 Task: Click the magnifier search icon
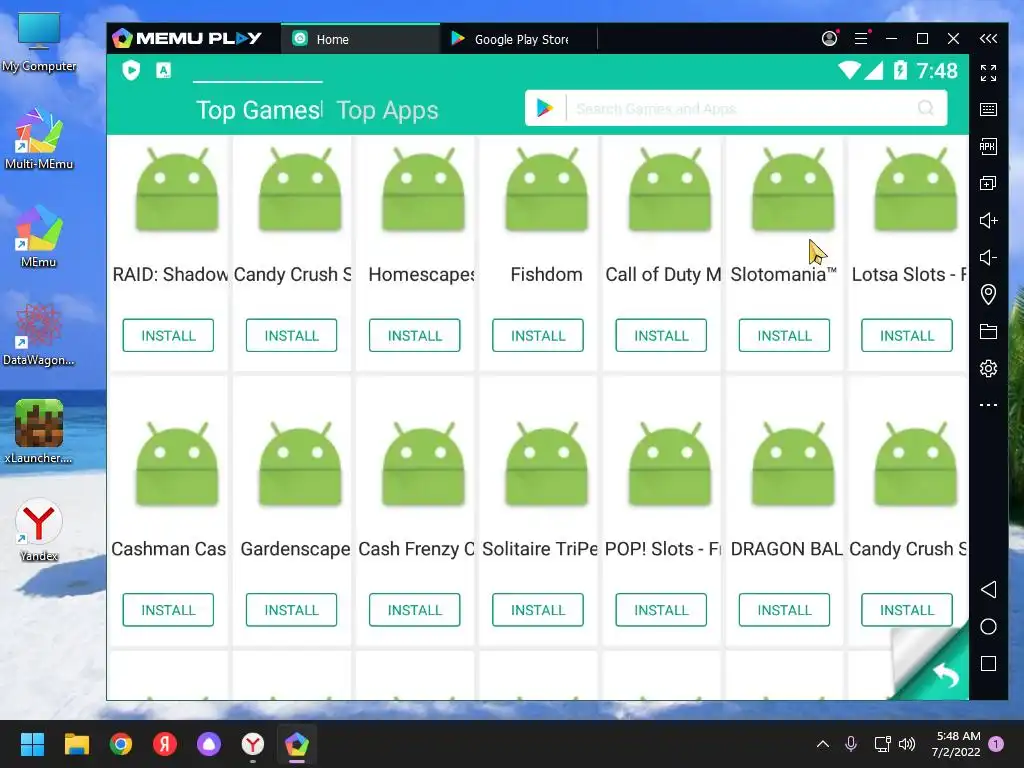[925, 108]
